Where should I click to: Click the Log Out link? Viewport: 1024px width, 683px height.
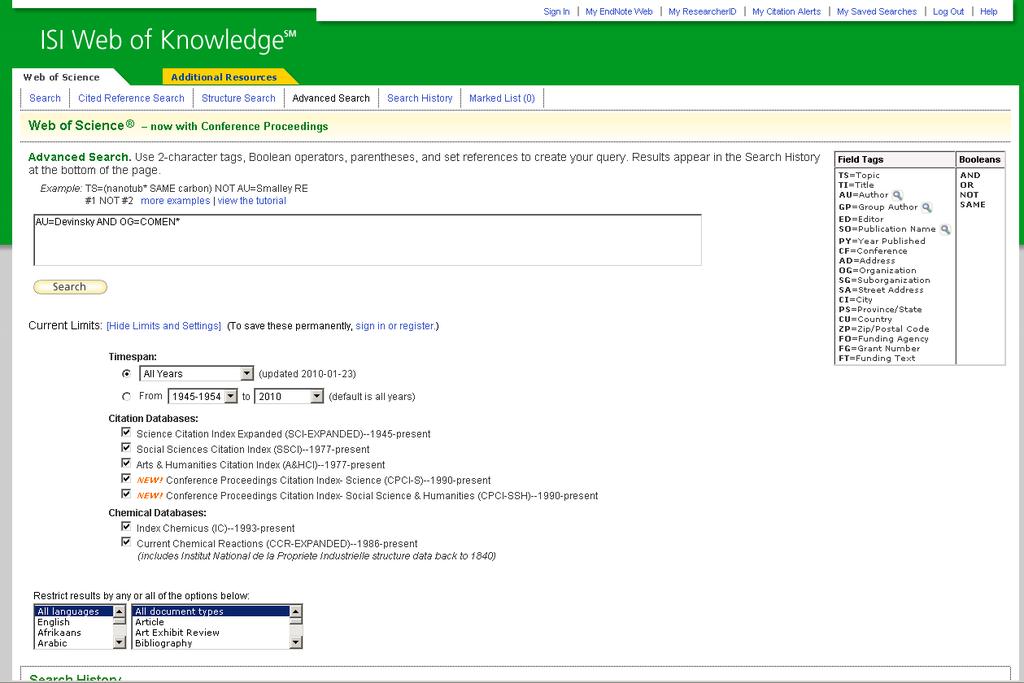[x=948, y=12]
